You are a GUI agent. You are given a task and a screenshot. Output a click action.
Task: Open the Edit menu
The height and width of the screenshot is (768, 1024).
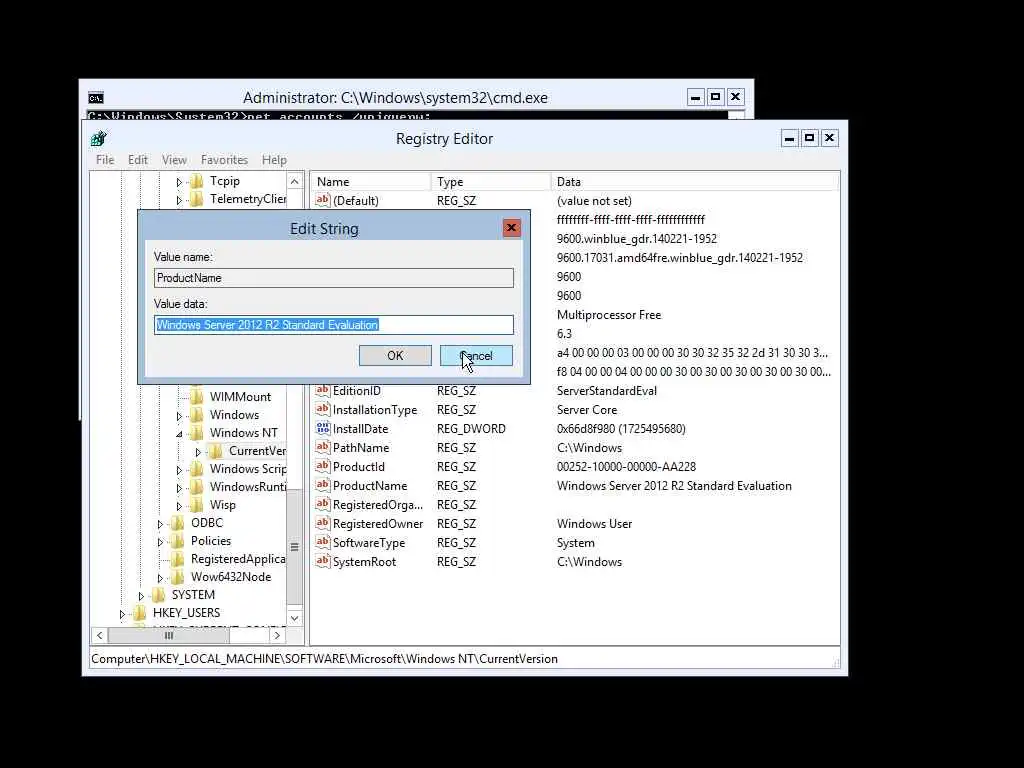(138, 159)
